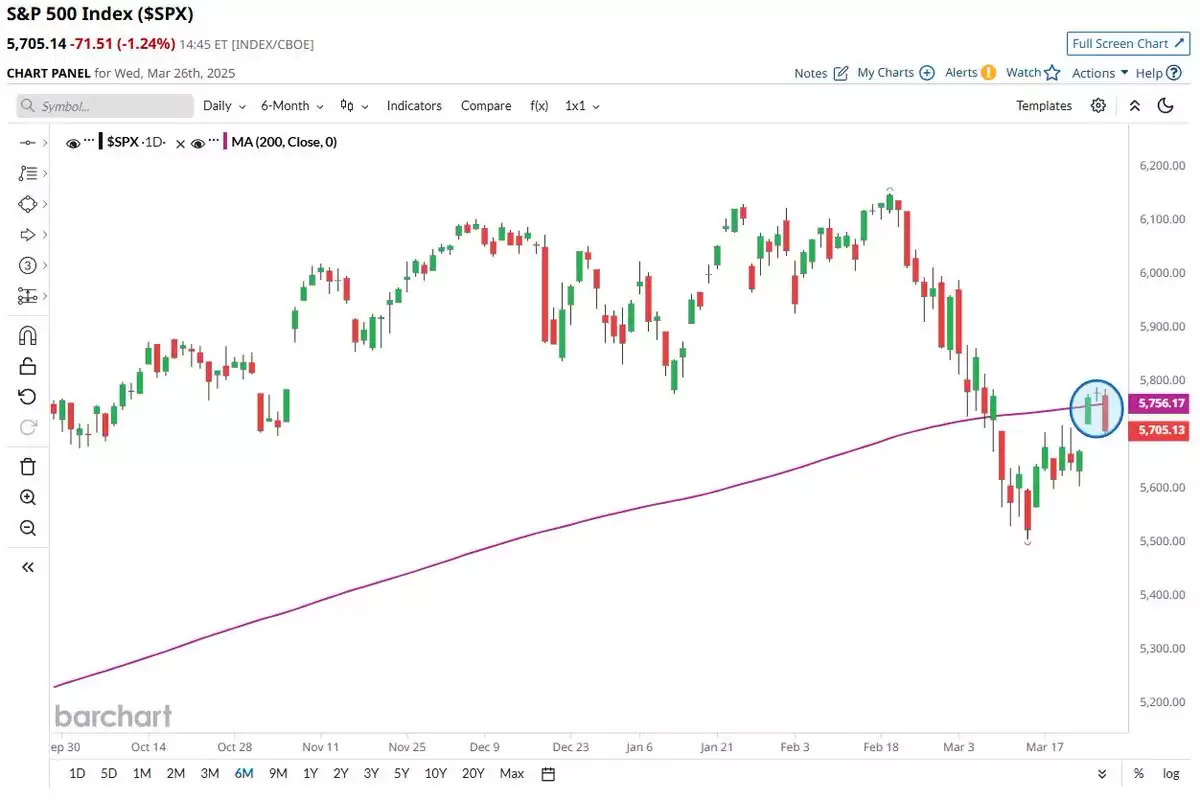
Task: Open the calendar date range icon
Action: tap(547, 773)
